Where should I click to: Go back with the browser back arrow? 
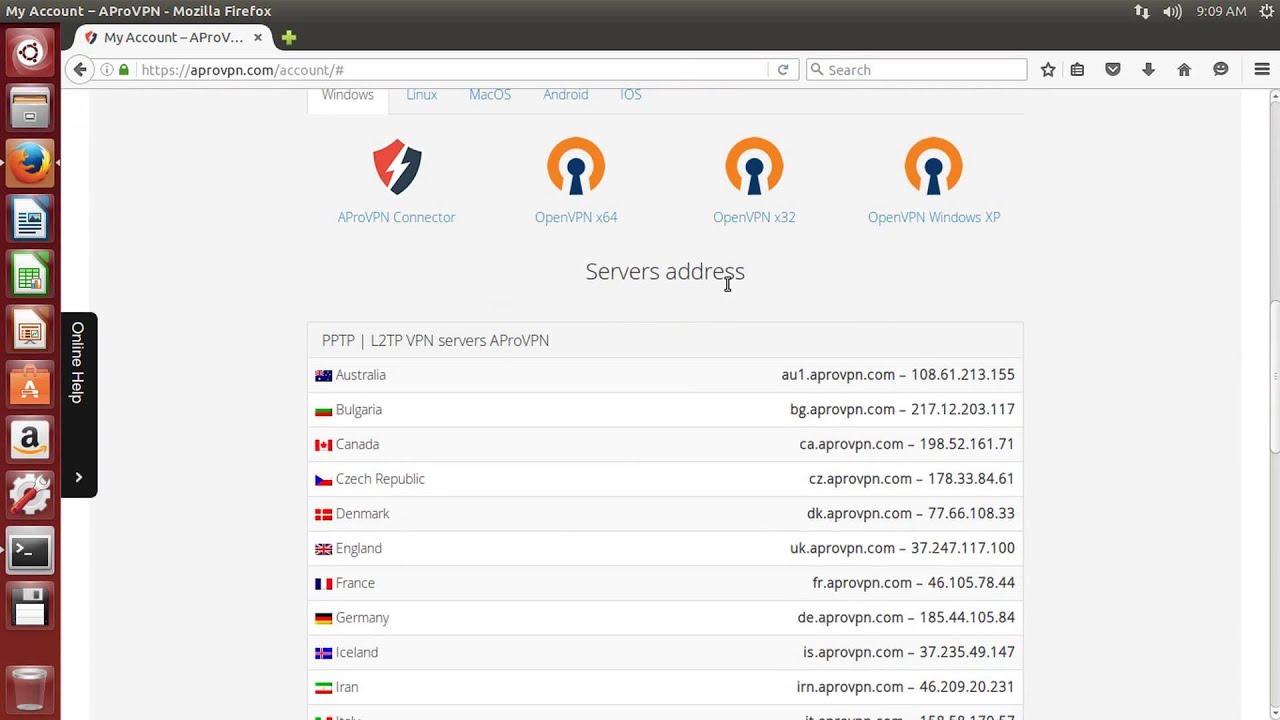click(x=80, y=69)
